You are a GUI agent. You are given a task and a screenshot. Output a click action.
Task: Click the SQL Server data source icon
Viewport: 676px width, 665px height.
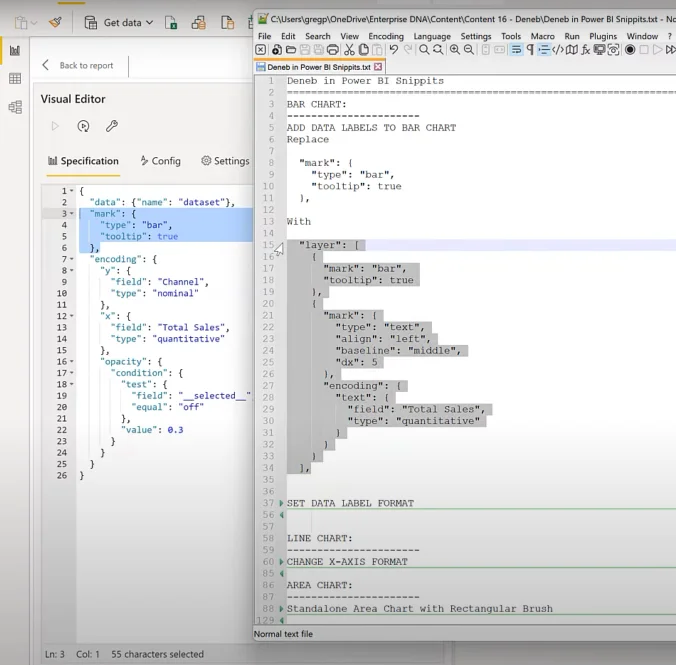227,22
